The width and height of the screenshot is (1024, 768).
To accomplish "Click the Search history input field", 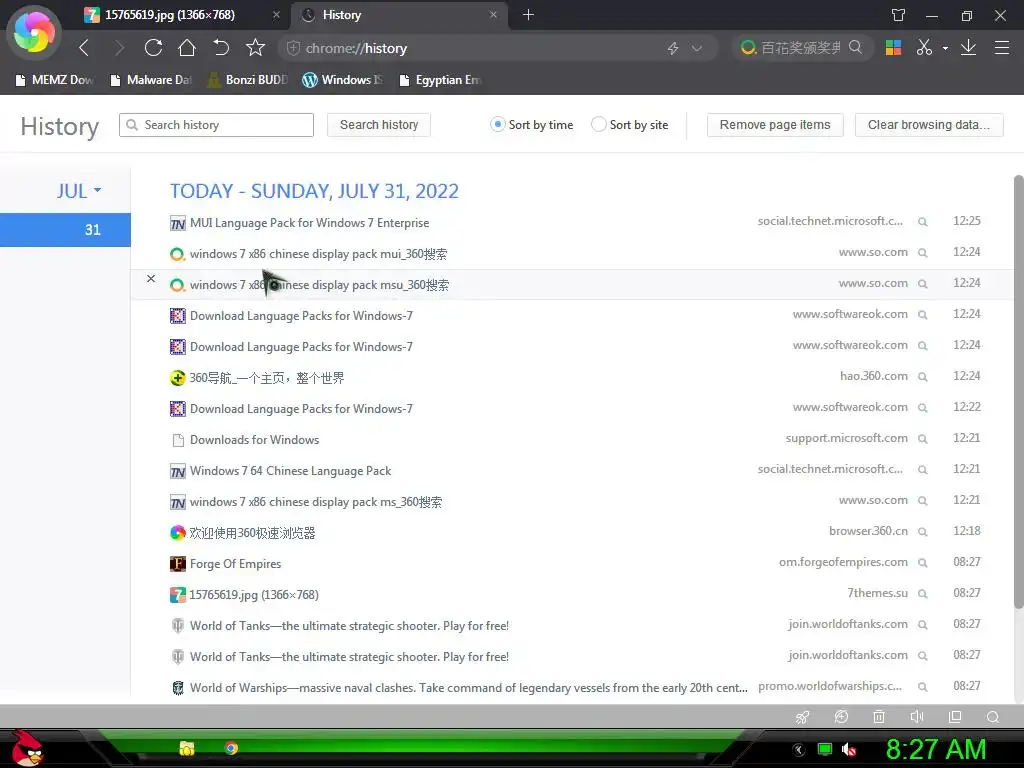I will tap(216, 125).
